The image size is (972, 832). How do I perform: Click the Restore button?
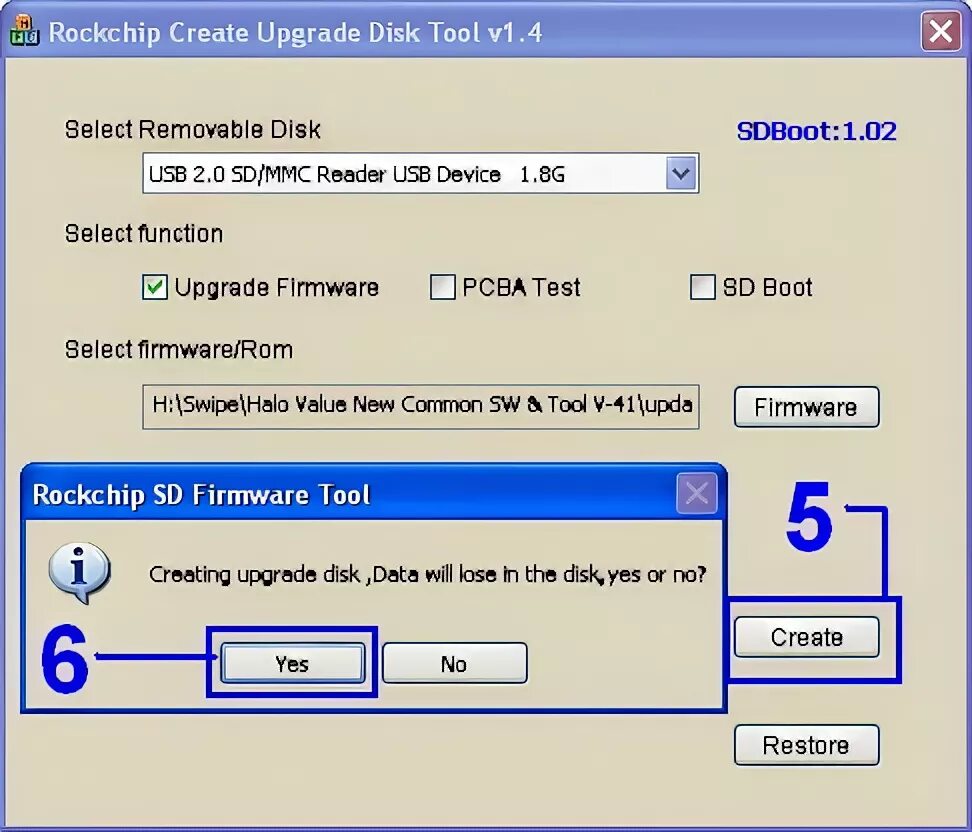pos(806,745)
